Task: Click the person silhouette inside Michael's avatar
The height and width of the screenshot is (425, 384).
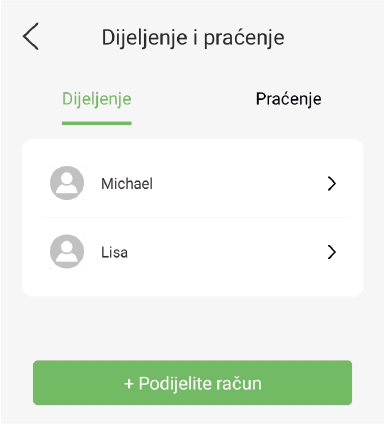Action: pyautogui.click(x=67, y=183)
